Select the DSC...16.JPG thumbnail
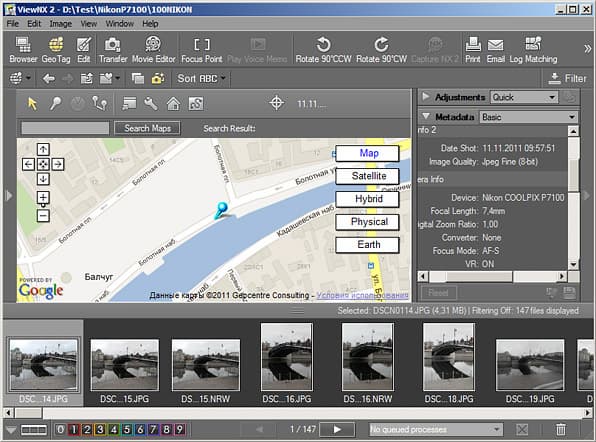Image resolution: width=596 pixels, height=442 pixels. [287, 363]
